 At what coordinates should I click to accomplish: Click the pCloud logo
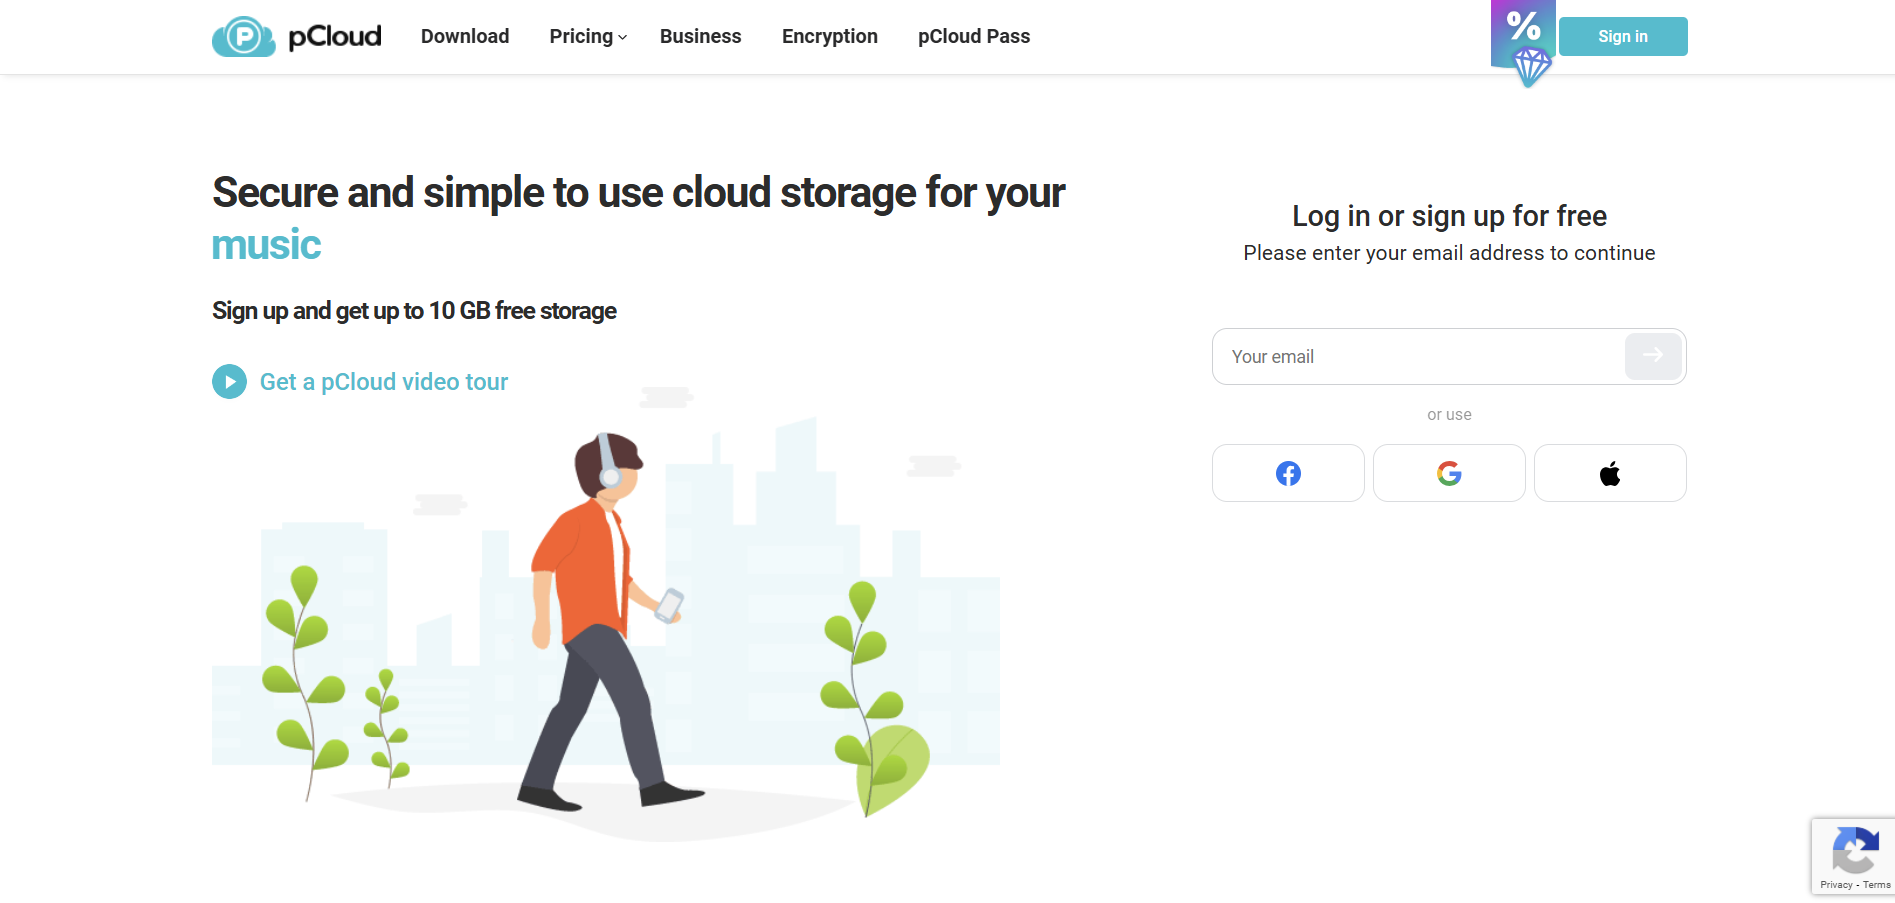[x=296, y=37]
